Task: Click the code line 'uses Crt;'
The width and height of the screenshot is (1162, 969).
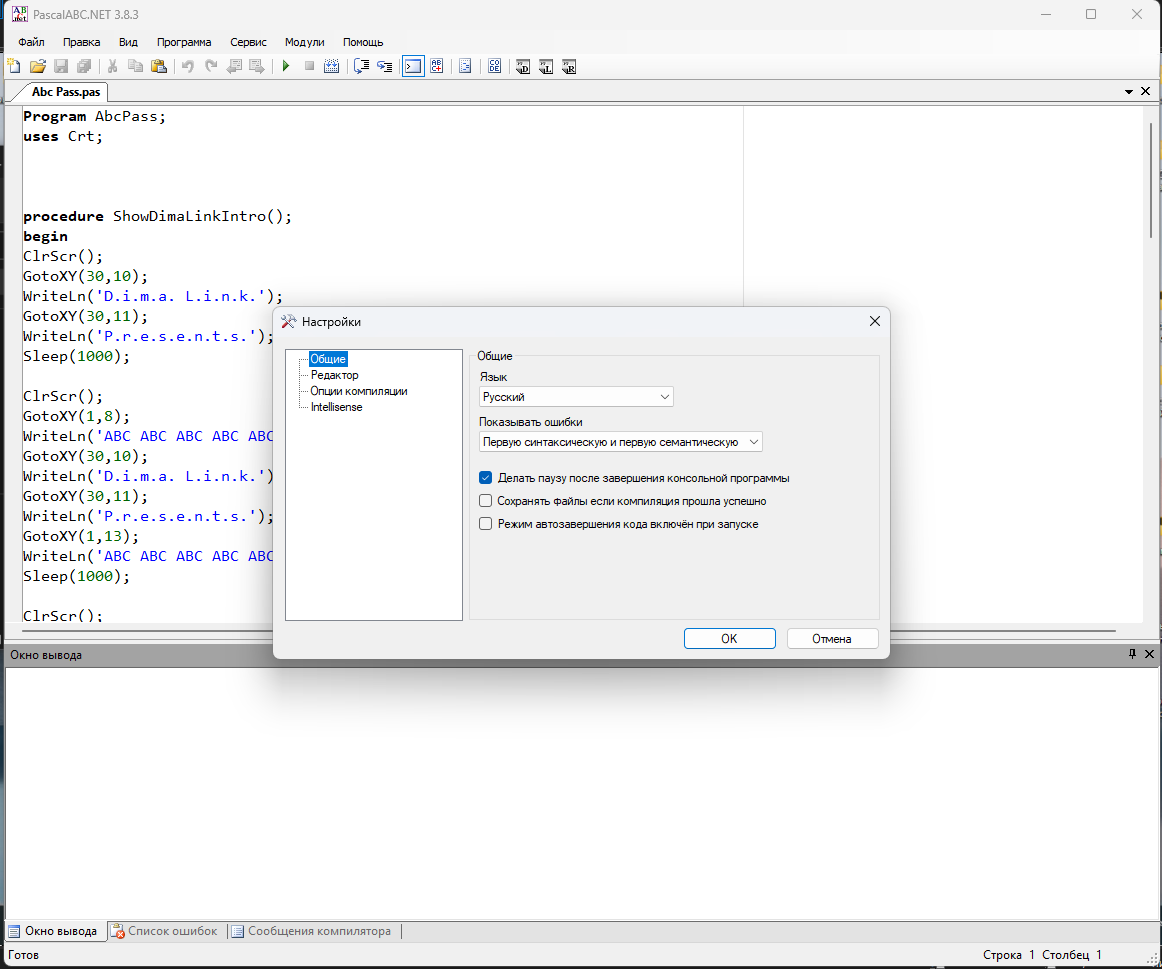Action: click(63, 136)
